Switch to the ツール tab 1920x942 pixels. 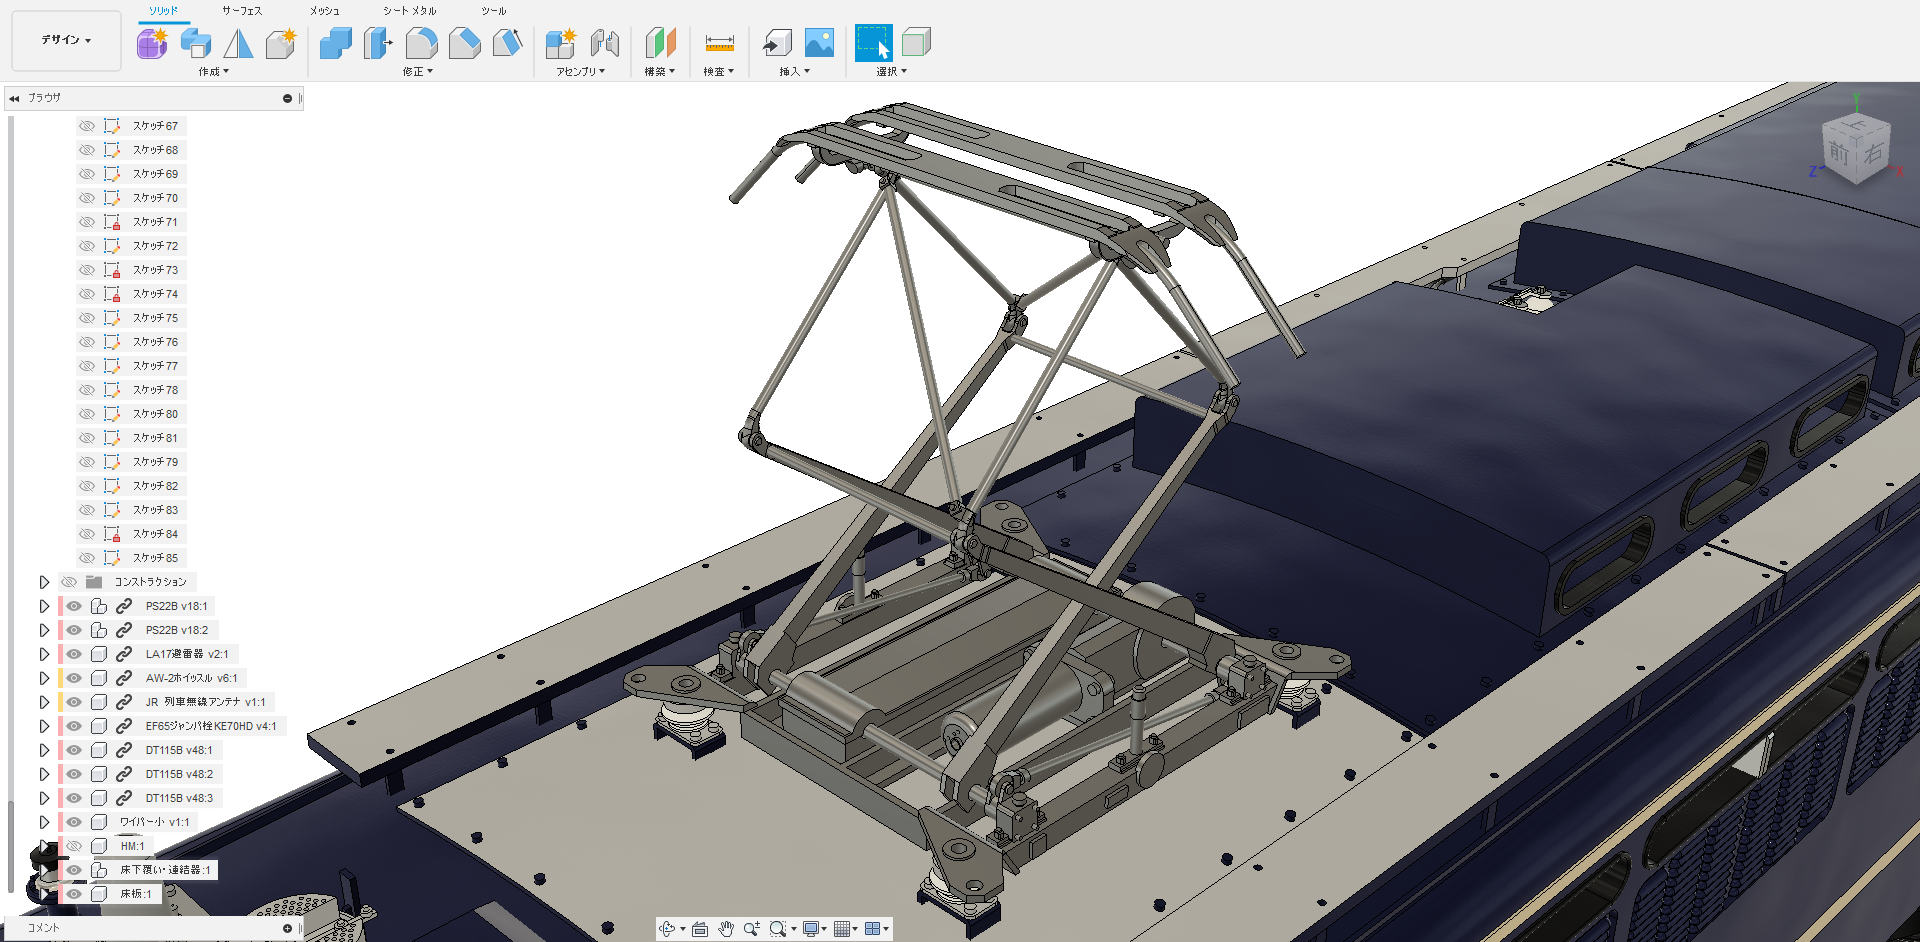click(494, 11)
